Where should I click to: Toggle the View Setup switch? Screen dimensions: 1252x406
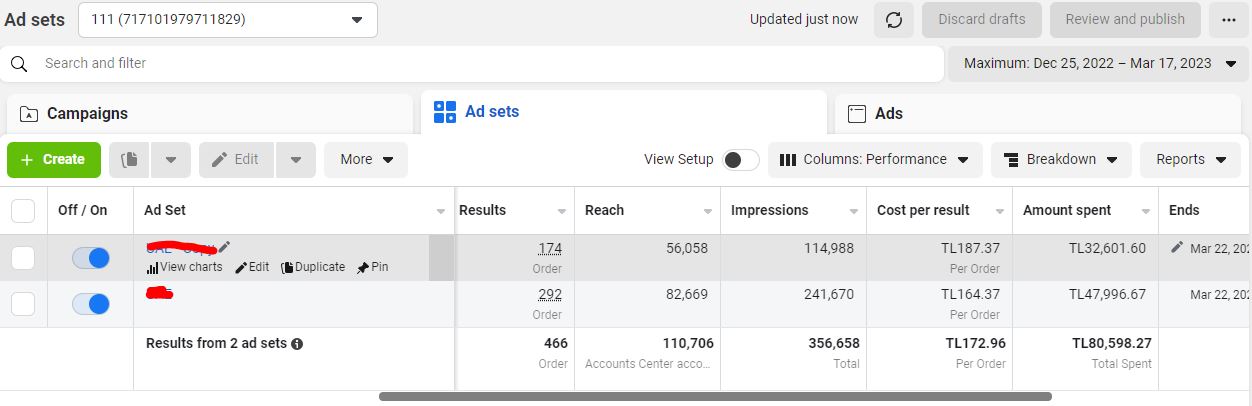tap(741, 160)
